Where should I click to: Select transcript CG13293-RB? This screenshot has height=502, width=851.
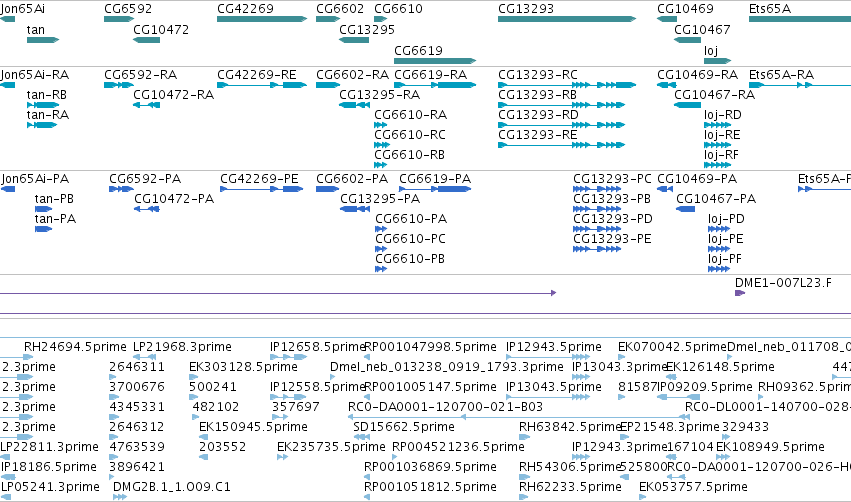(538, 95)
